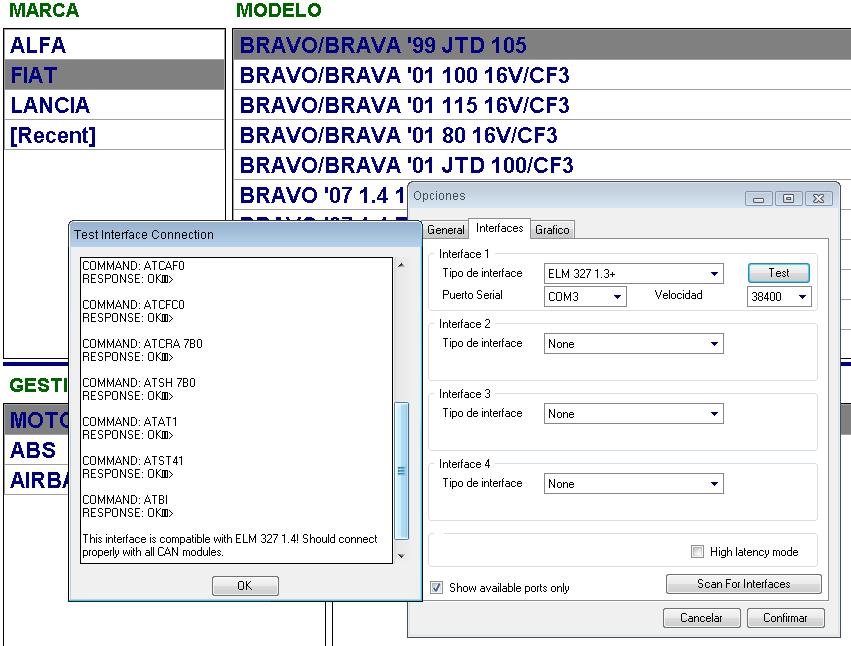Switch to the Grafico tab in Opciones
The width and height of the screenshot is (851, 646).
pos(552,230)
